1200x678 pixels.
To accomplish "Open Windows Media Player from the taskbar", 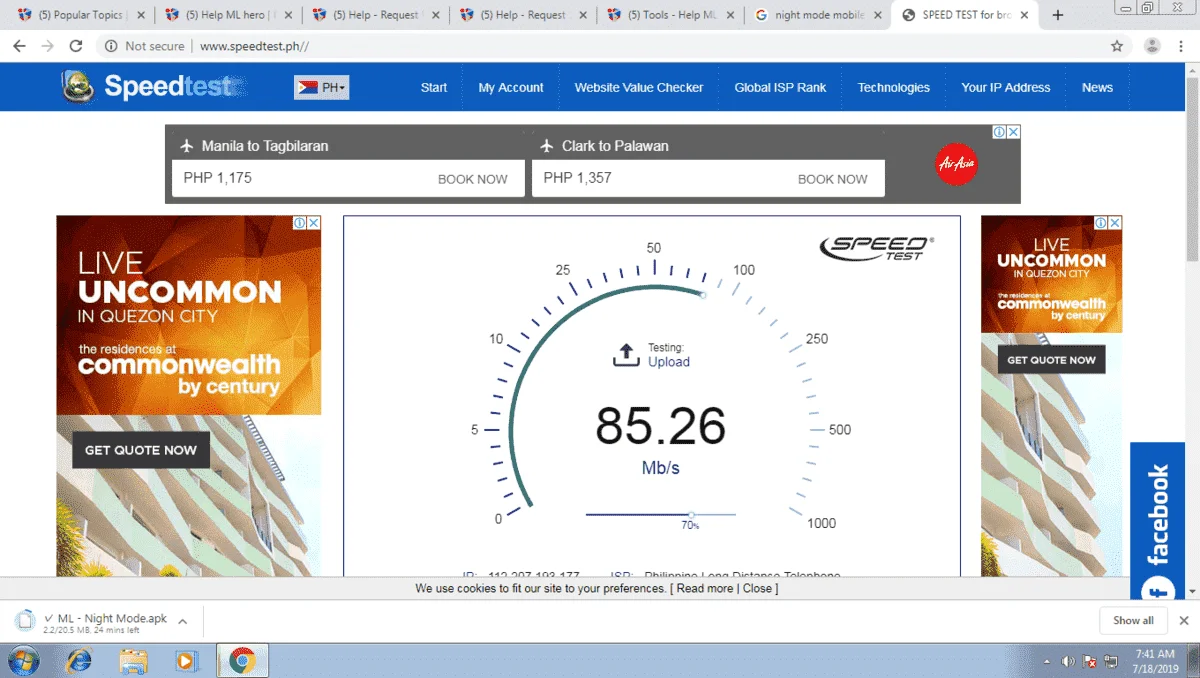I will 186,661.
